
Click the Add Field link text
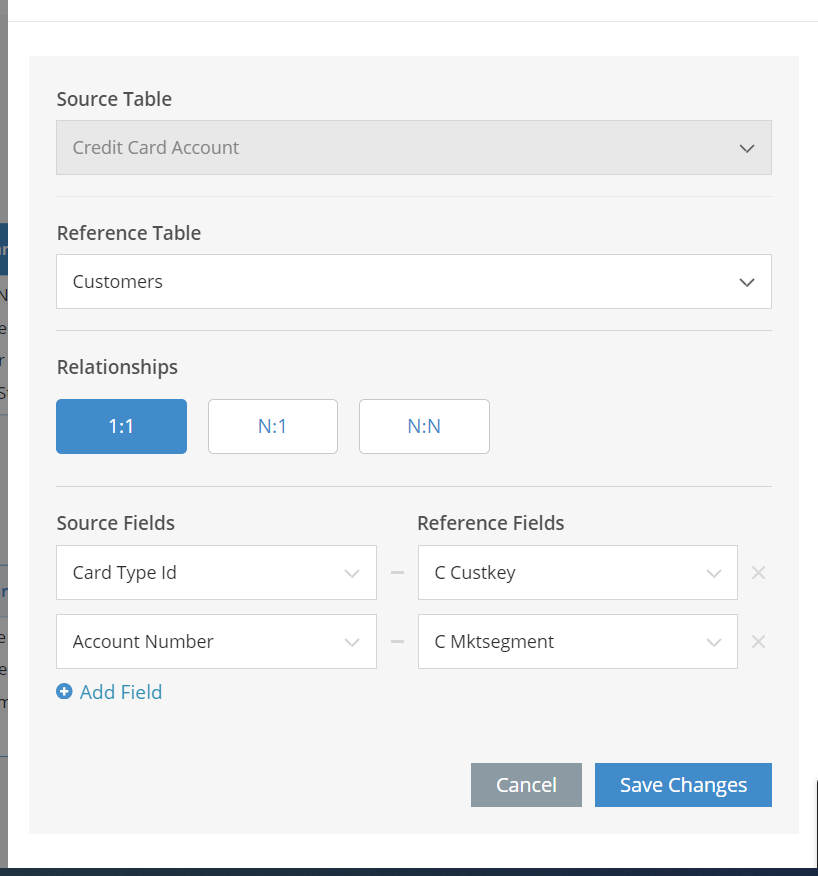(x=120, y=691)
